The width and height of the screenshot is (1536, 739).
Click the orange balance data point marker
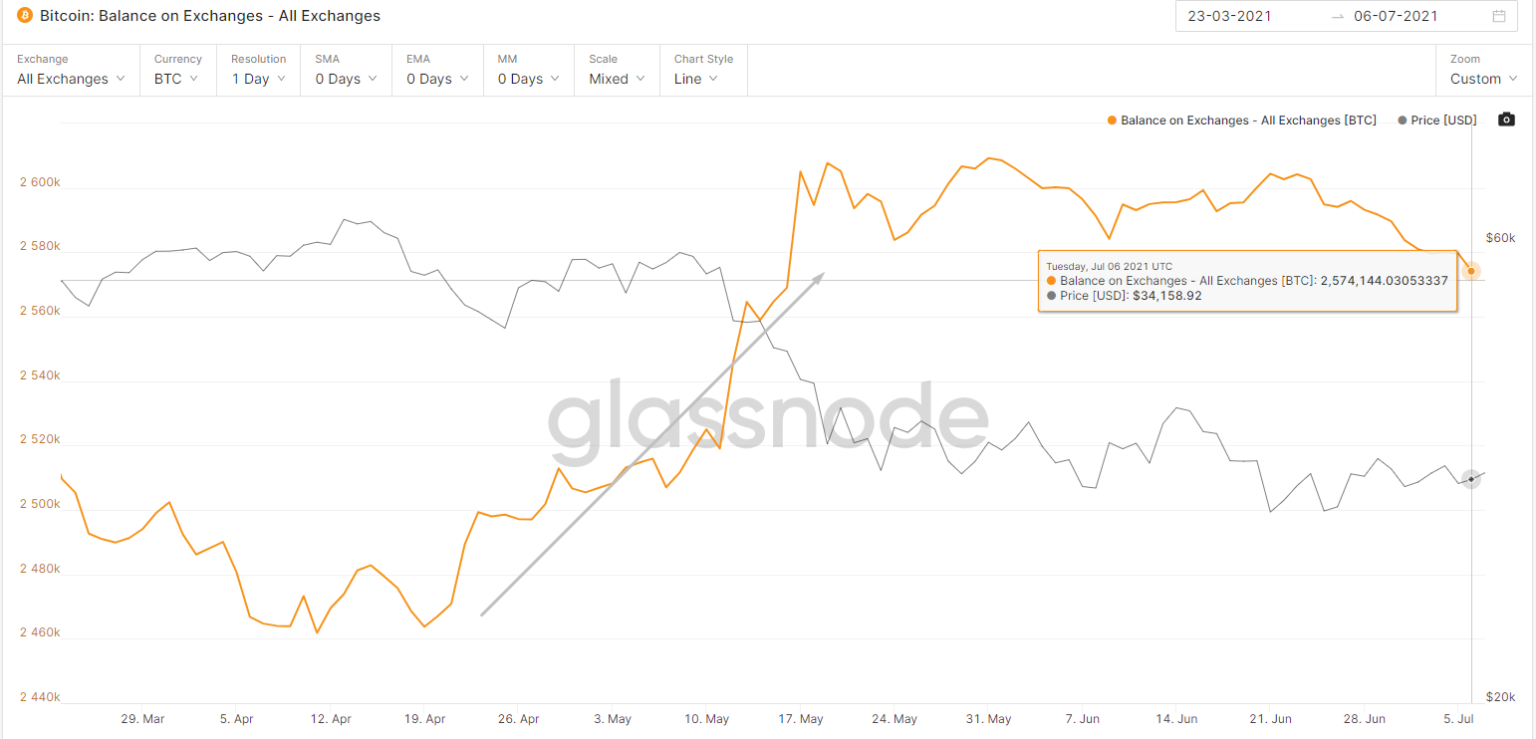pyautogui.click(x=1471, y=271)
